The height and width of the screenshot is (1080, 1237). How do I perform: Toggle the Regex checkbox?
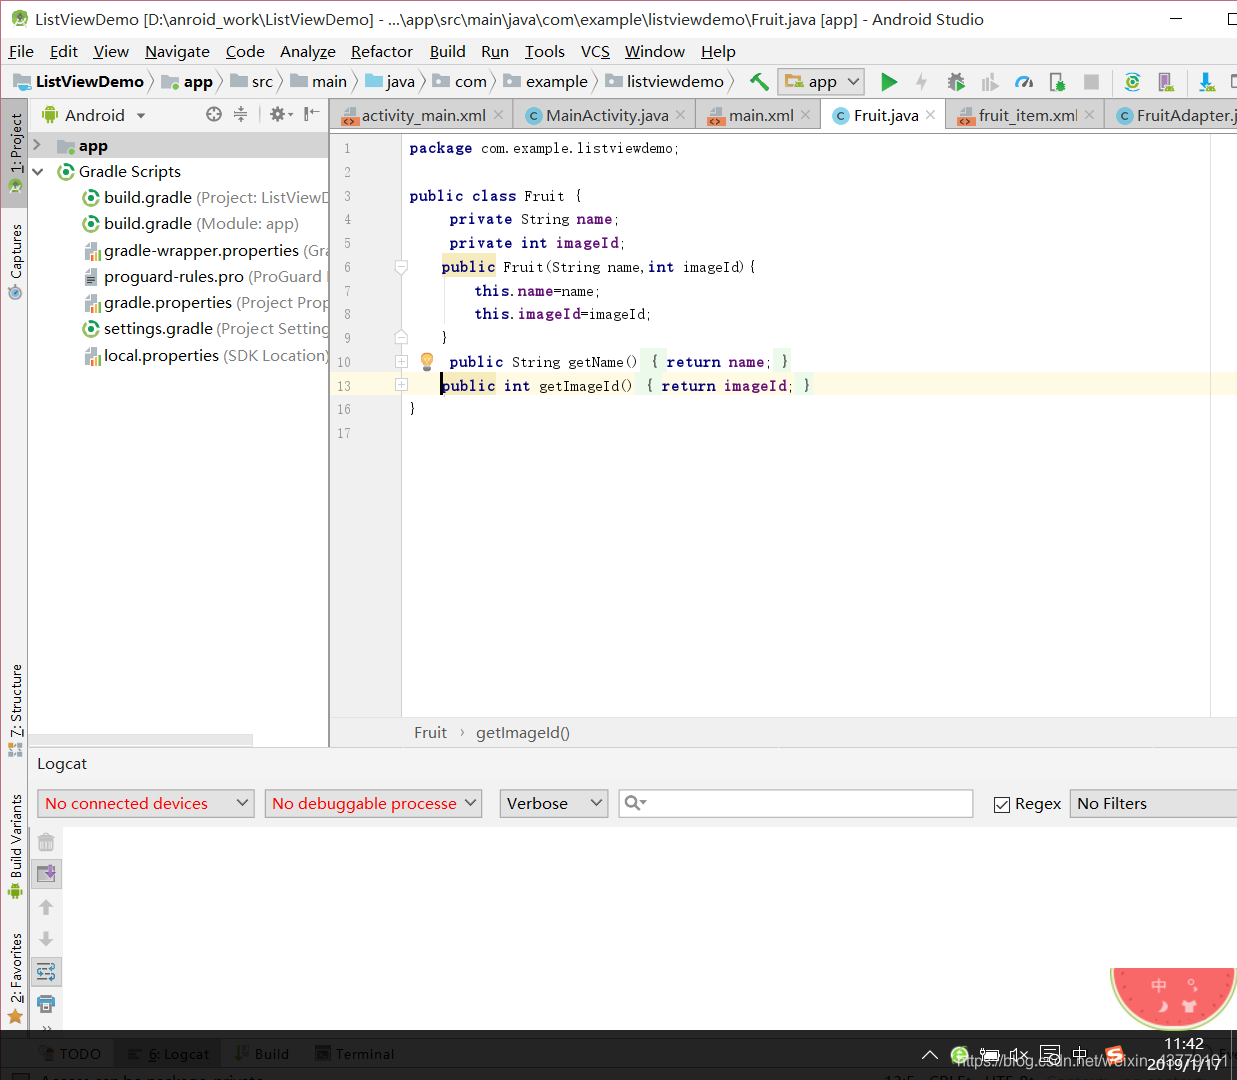[1001, 804]
